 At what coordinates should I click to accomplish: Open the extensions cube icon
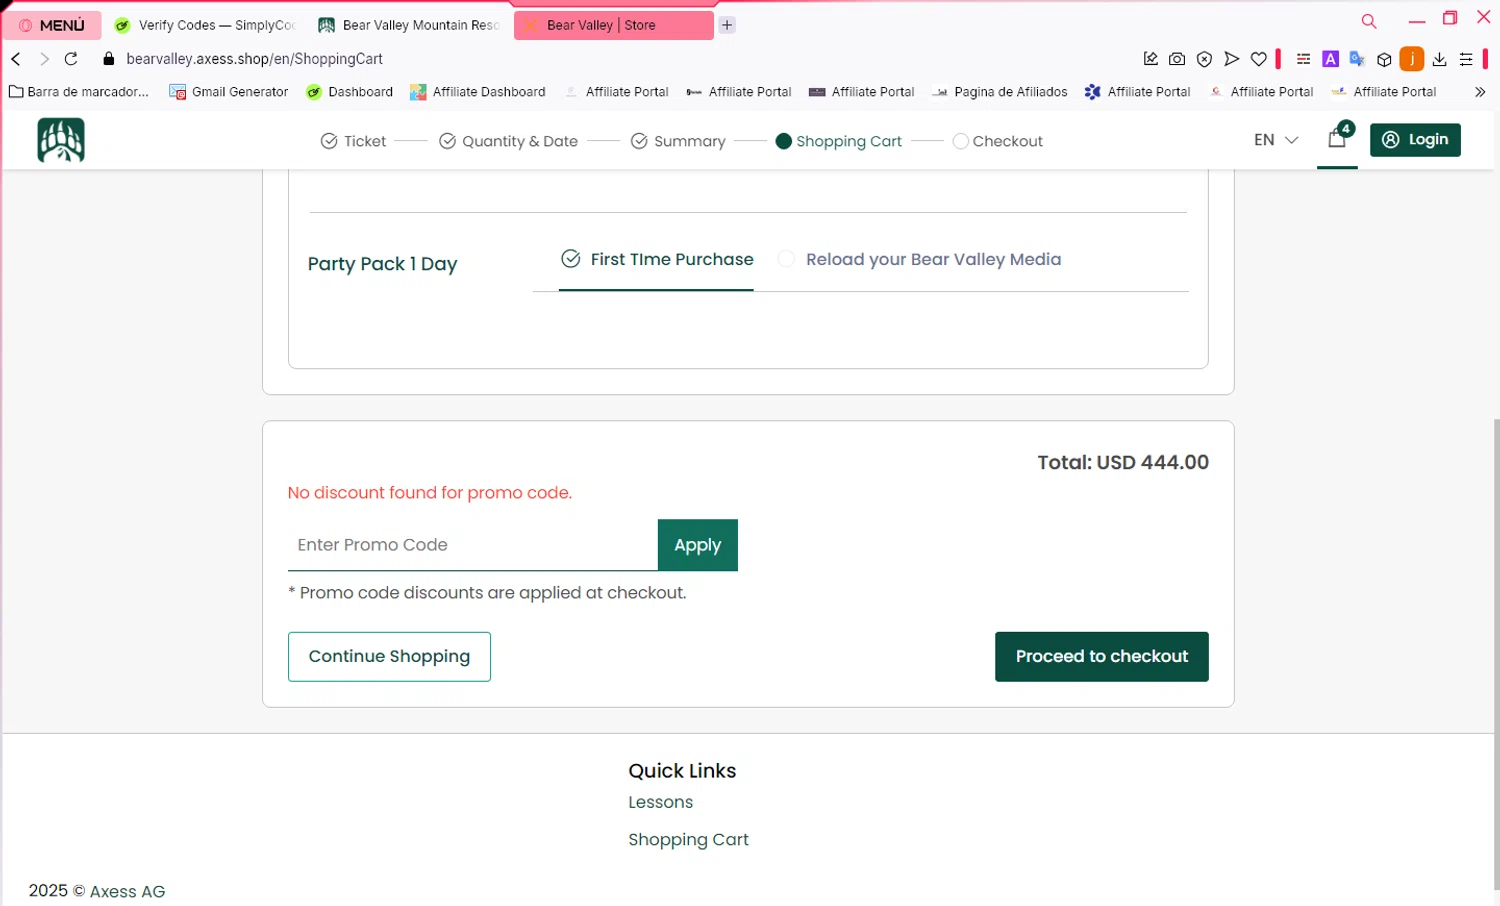(x=1384, y=59)
